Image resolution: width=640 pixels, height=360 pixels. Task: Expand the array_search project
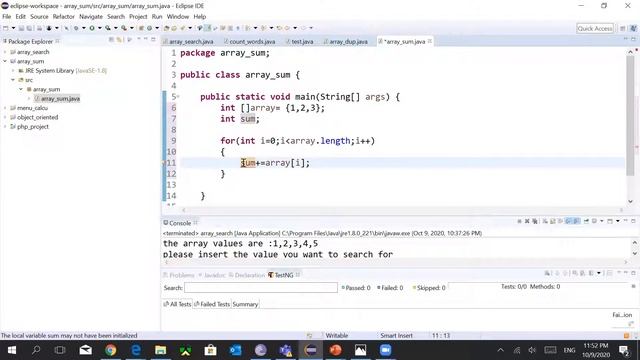[5, 52]
